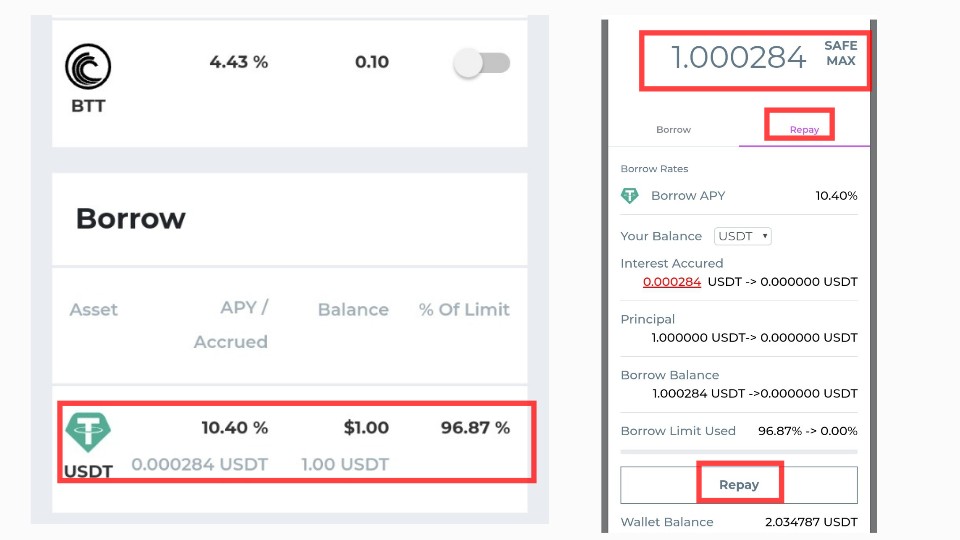This screenshot has width=960, height=540.
Task: Click the Repay button
Action: click(738, 485)
